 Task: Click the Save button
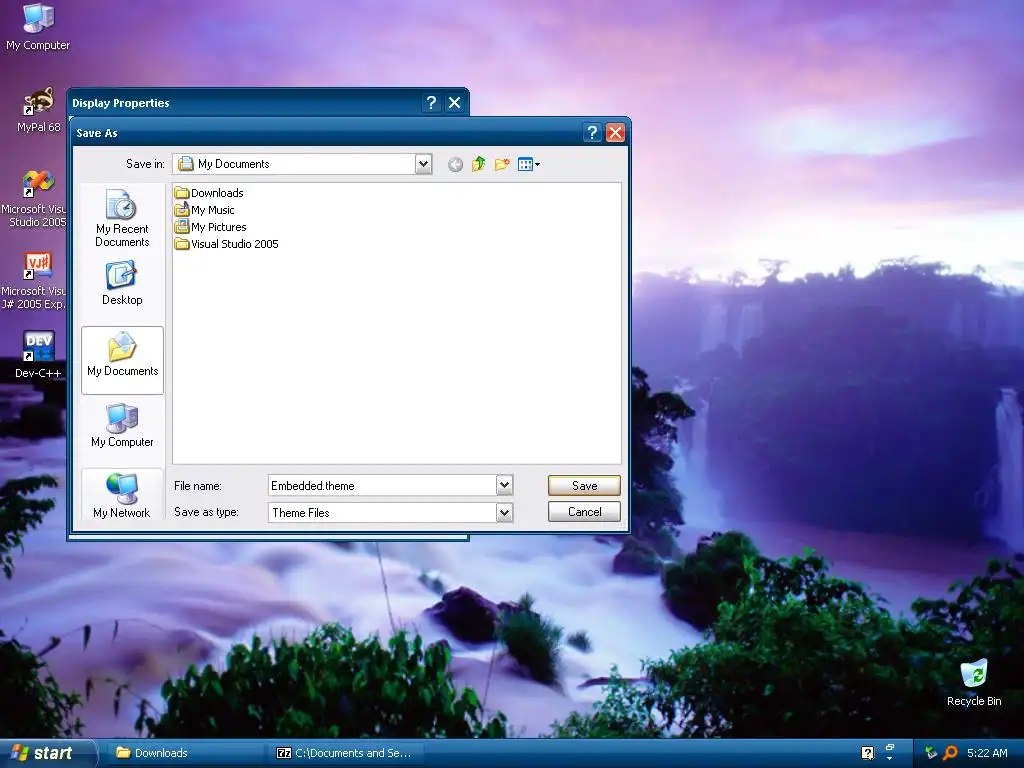(584, 485)
